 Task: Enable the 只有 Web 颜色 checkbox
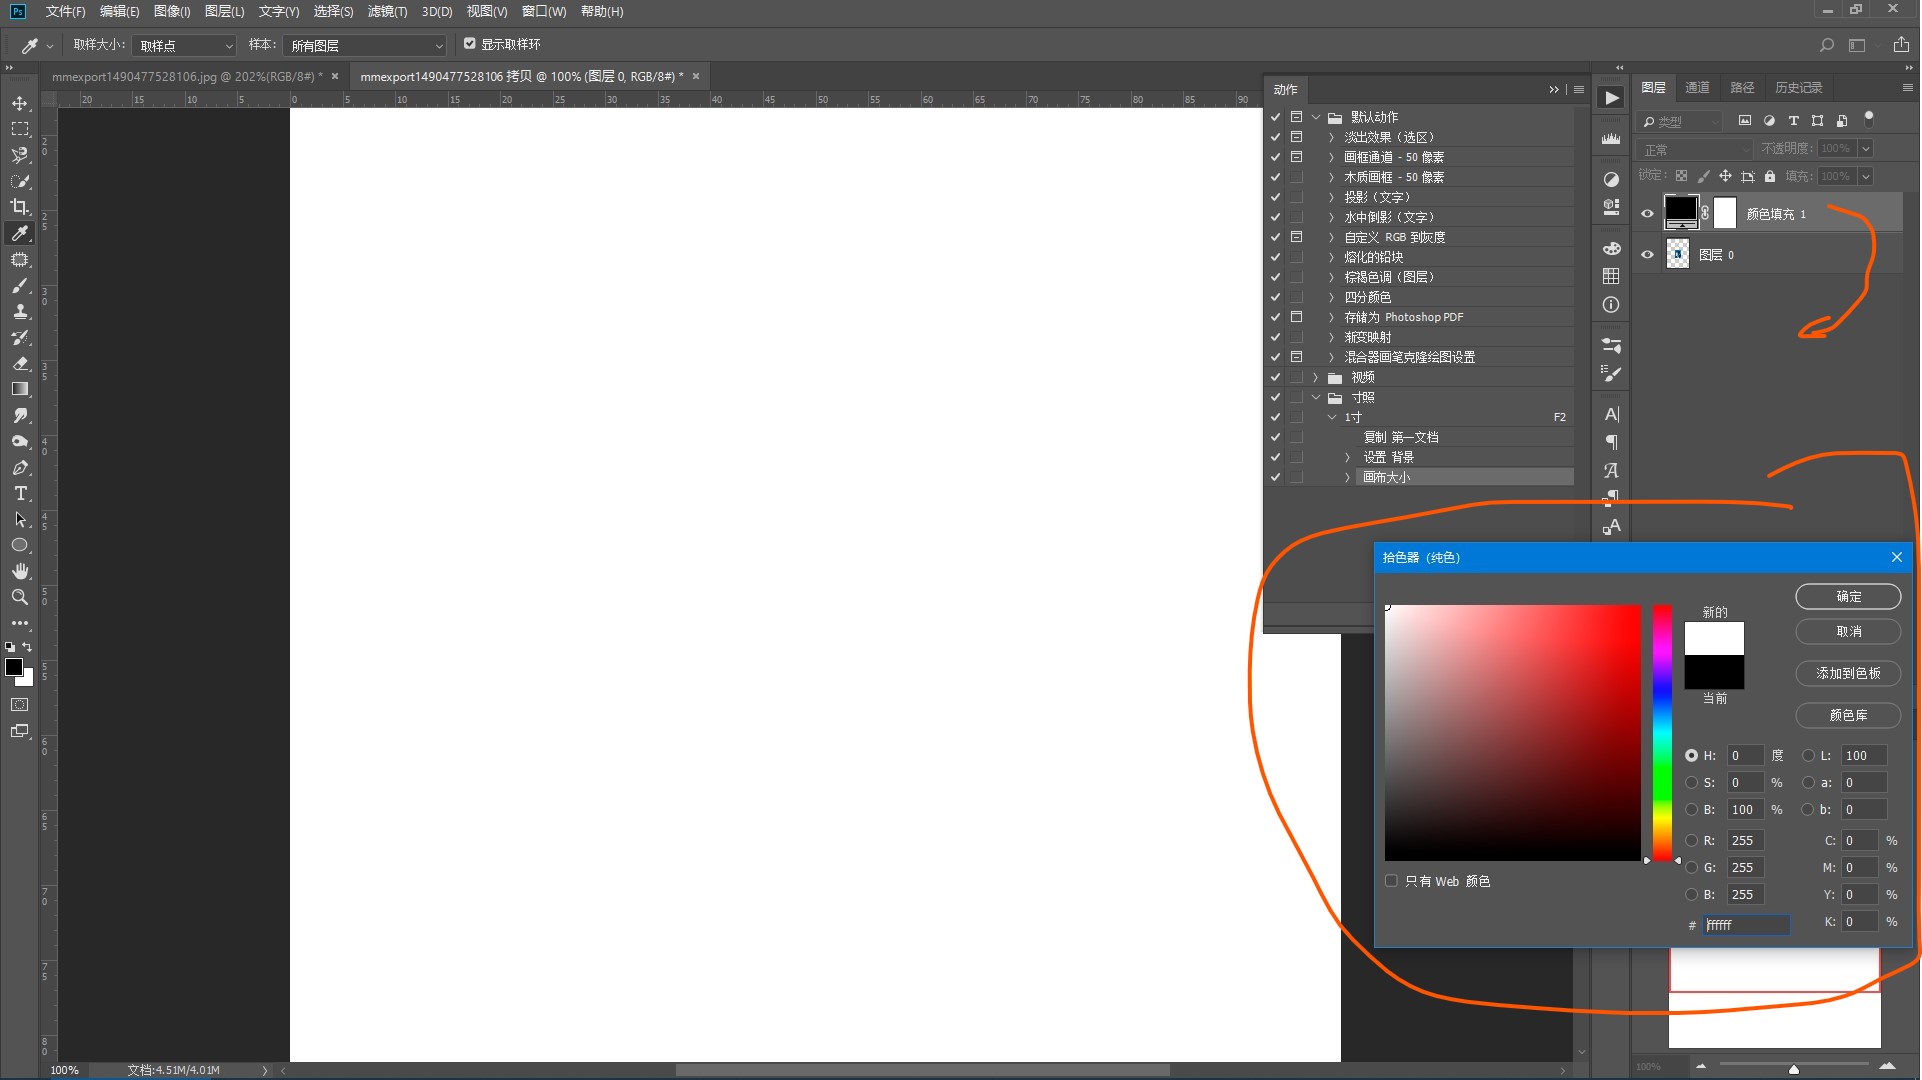[x=1391, y=881]
